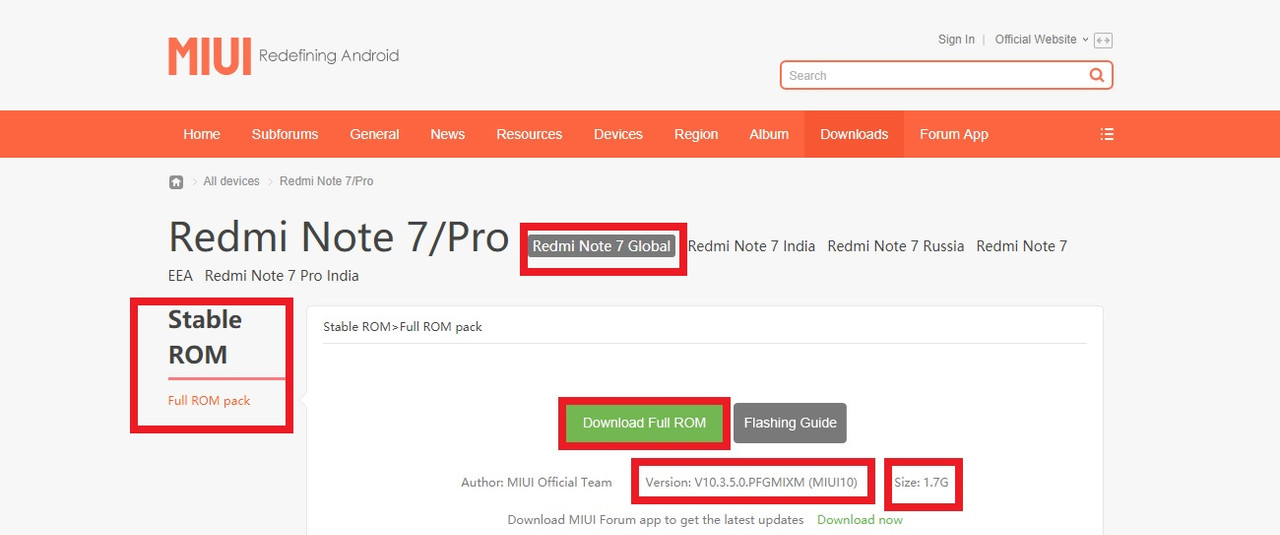
Task: Open the Resources menu item
Action: coord(529,134)
